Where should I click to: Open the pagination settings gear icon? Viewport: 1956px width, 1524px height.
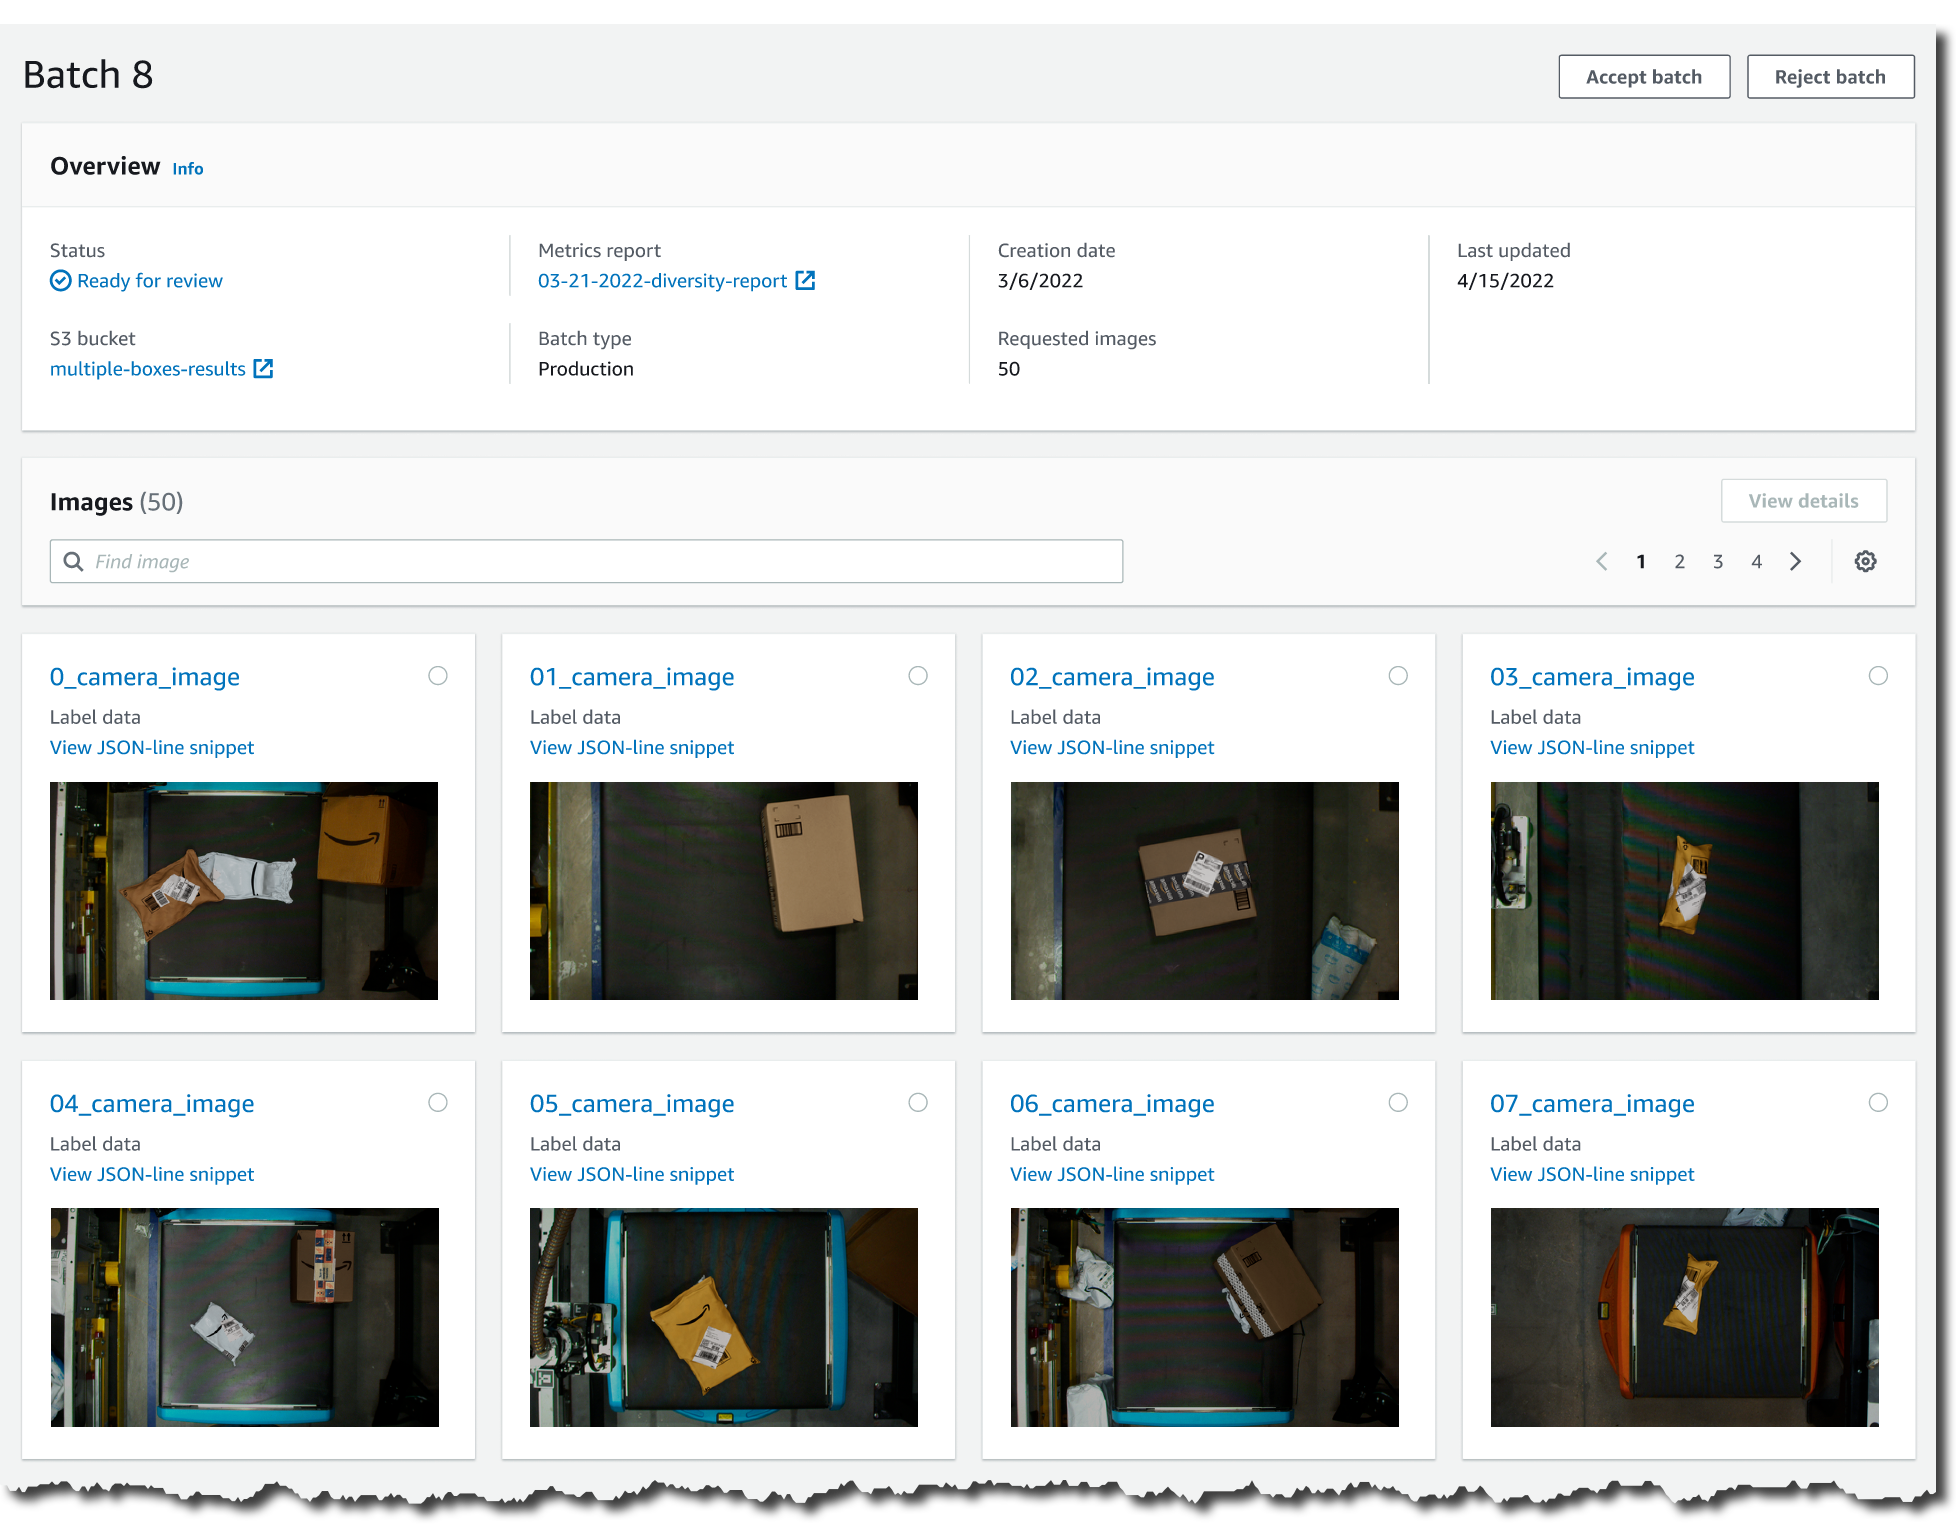pos(1865,561)
